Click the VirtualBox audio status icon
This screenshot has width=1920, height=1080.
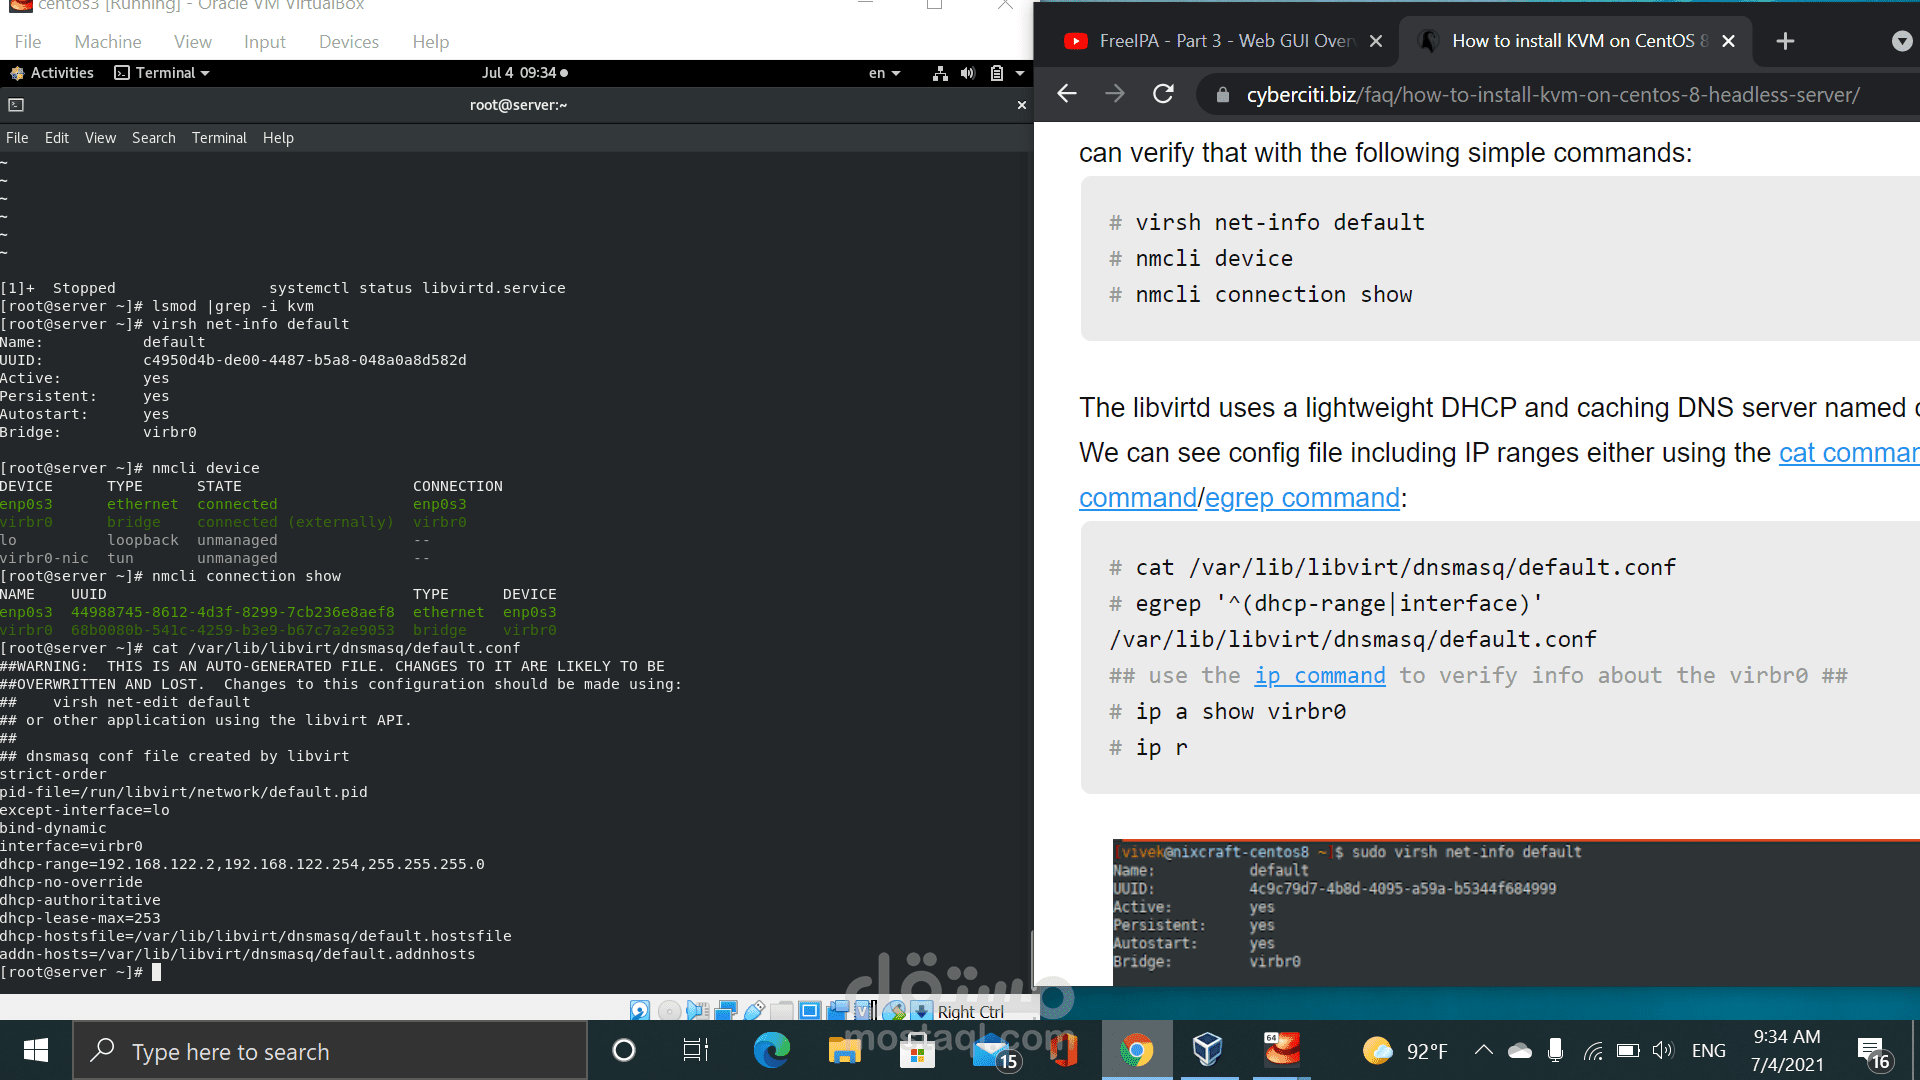pos(697,1010)
